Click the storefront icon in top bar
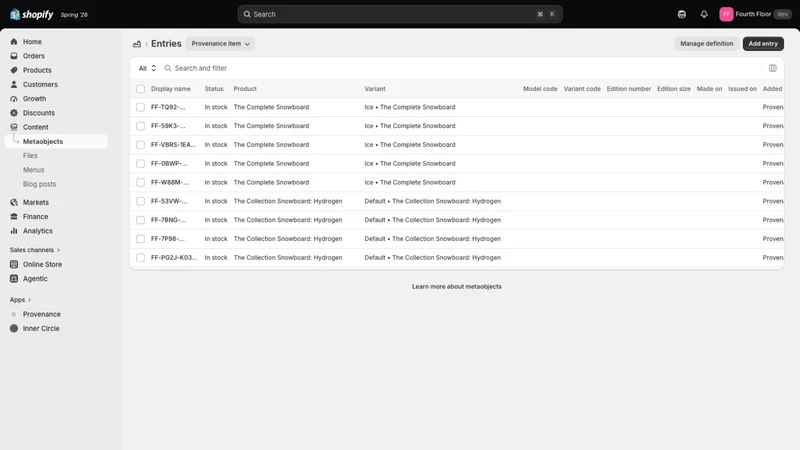 [682, 14]
